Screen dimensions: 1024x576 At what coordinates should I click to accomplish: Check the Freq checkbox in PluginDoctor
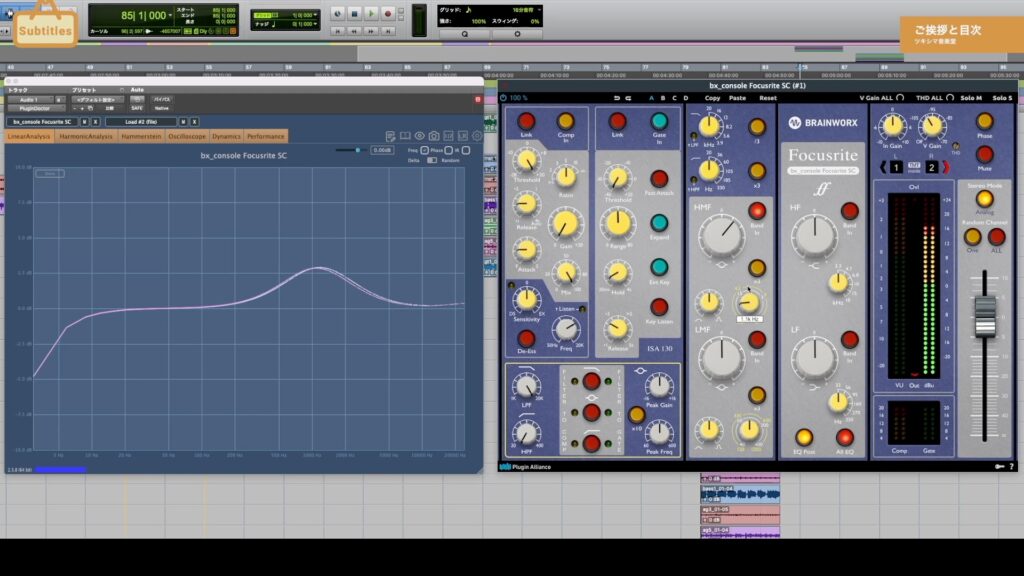(x=424, y=150)
